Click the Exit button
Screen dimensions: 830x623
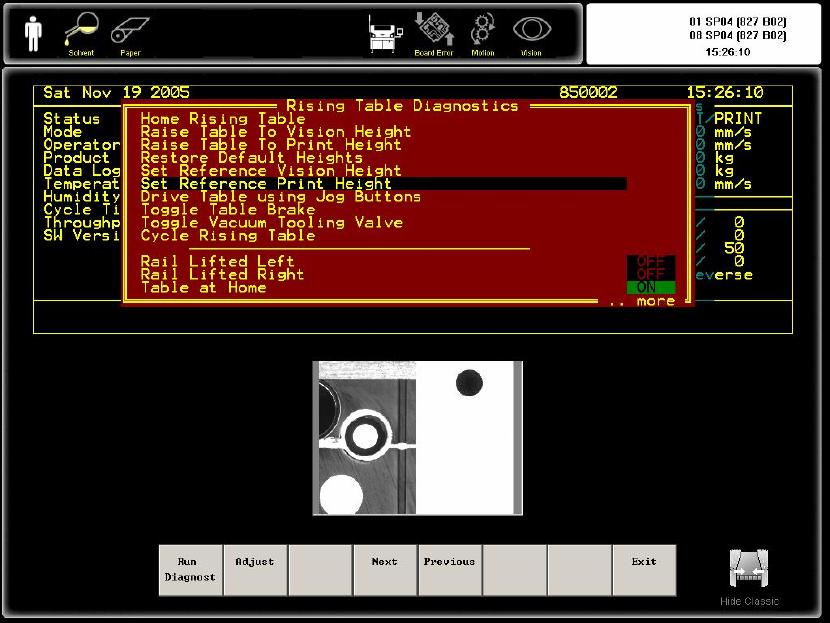644,570
